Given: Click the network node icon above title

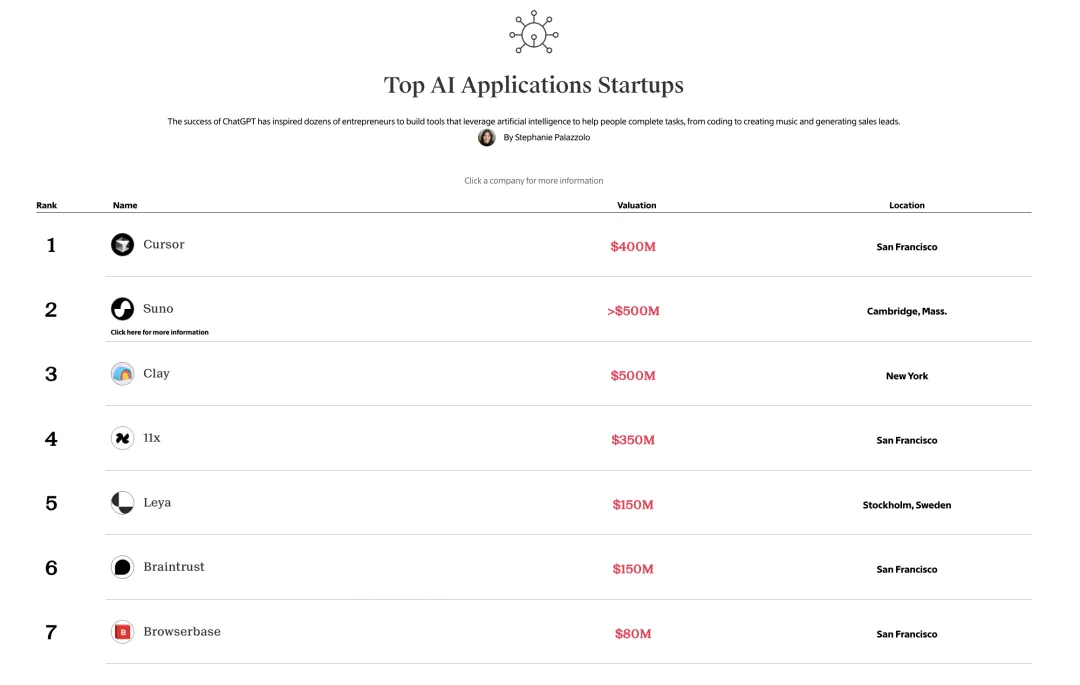Looking at the screenshot, I should tap(533, 33).
